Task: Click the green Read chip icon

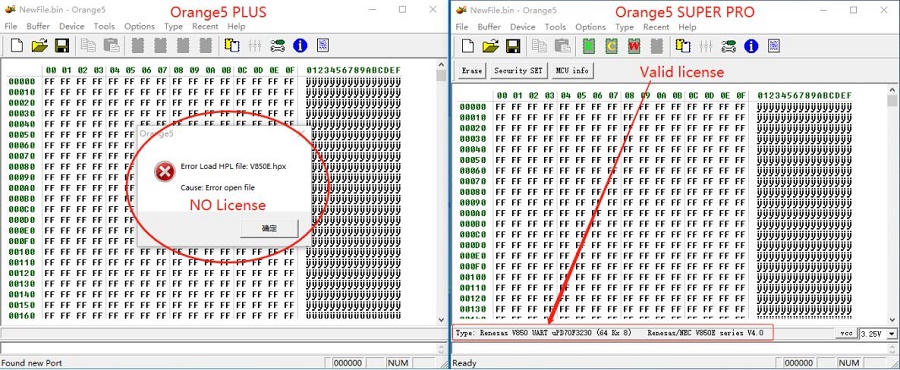Action: 588,46
